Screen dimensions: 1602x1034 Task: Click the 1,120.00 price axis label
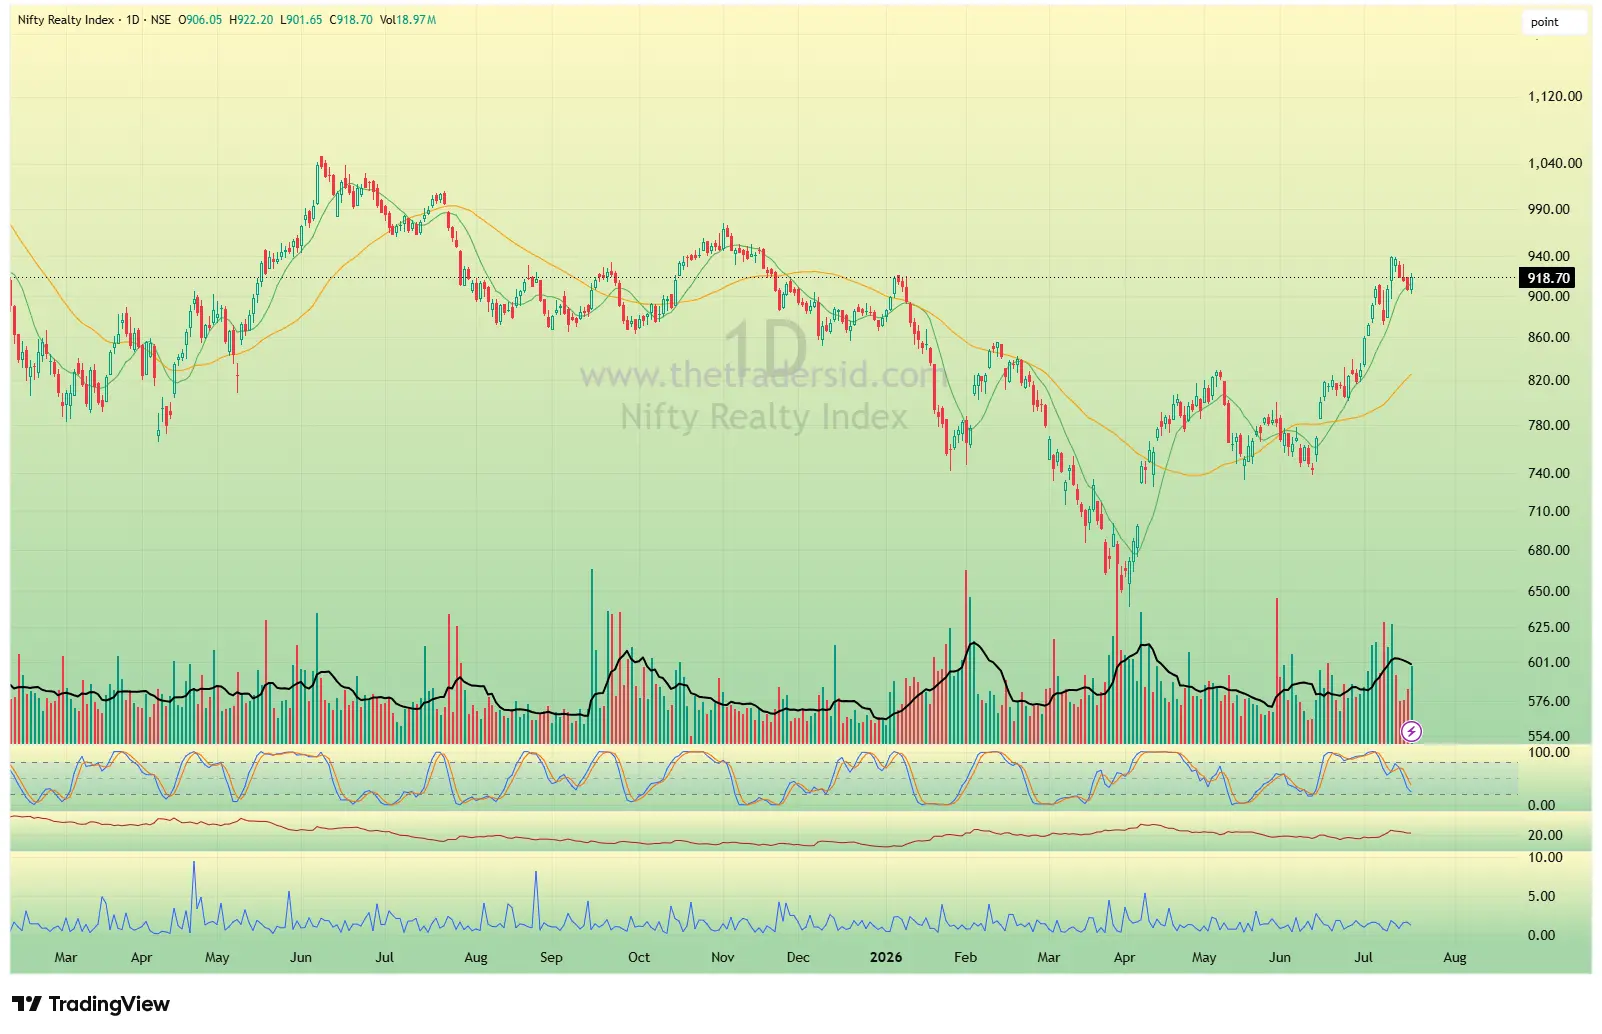[1555, 96]
